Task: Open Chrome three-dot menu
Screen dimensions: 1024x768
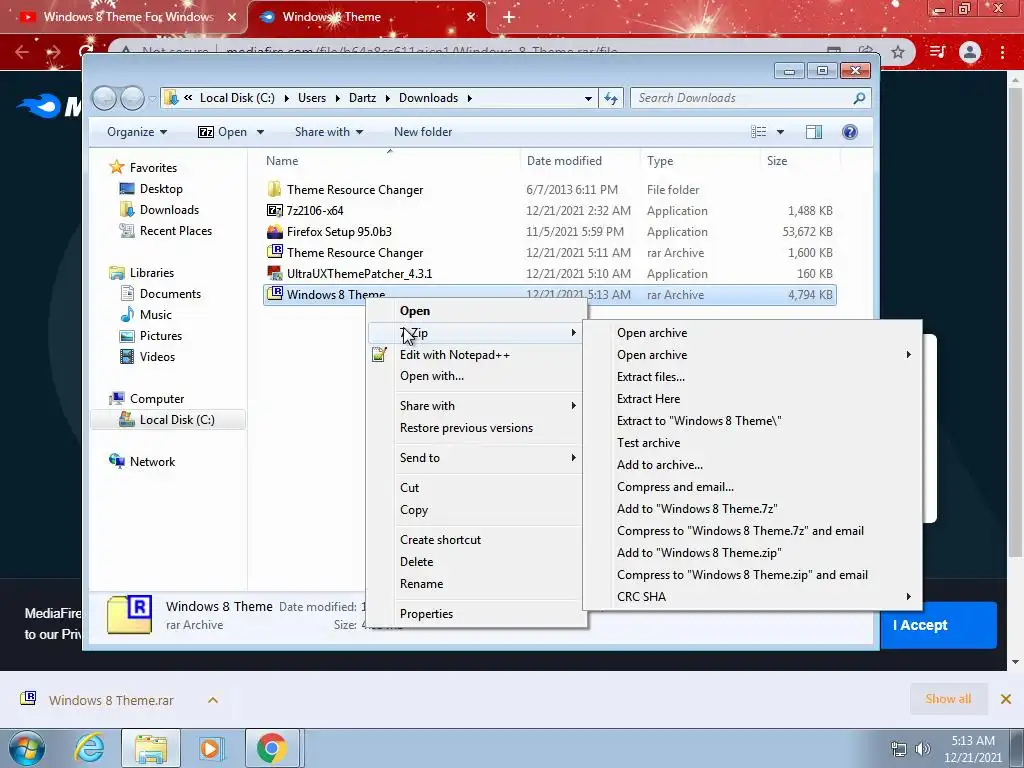Action: tap(1002, 52)
